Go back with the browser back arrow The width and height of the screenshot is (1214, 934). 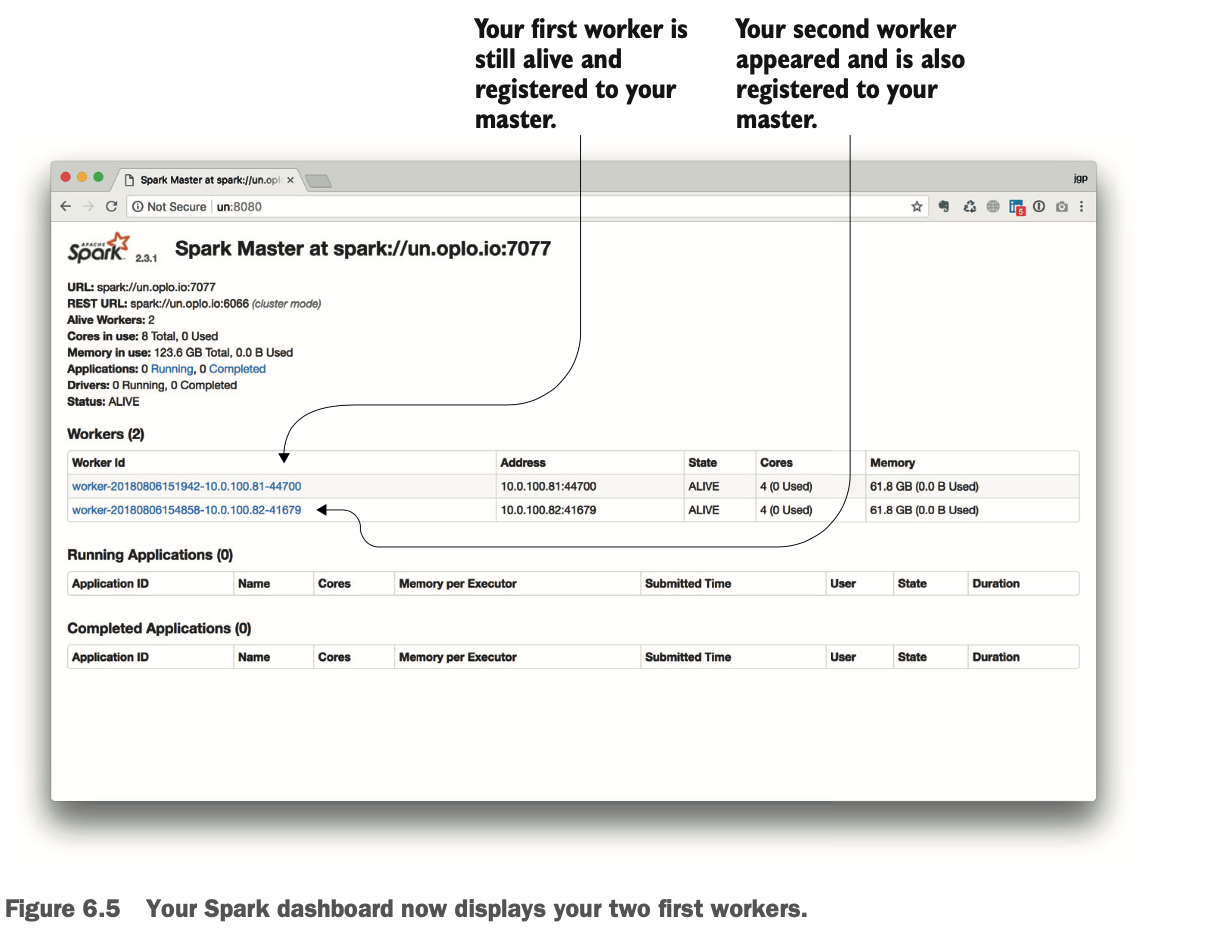tap(66, 206)
